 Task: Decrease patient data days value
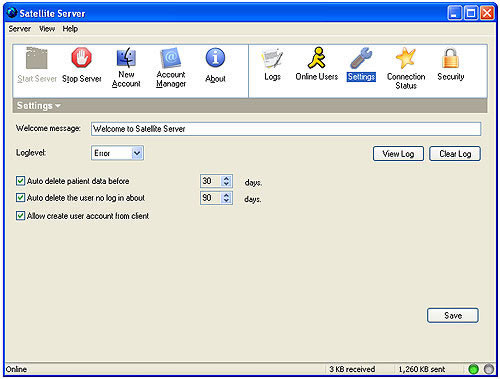[x=226, y=184]
